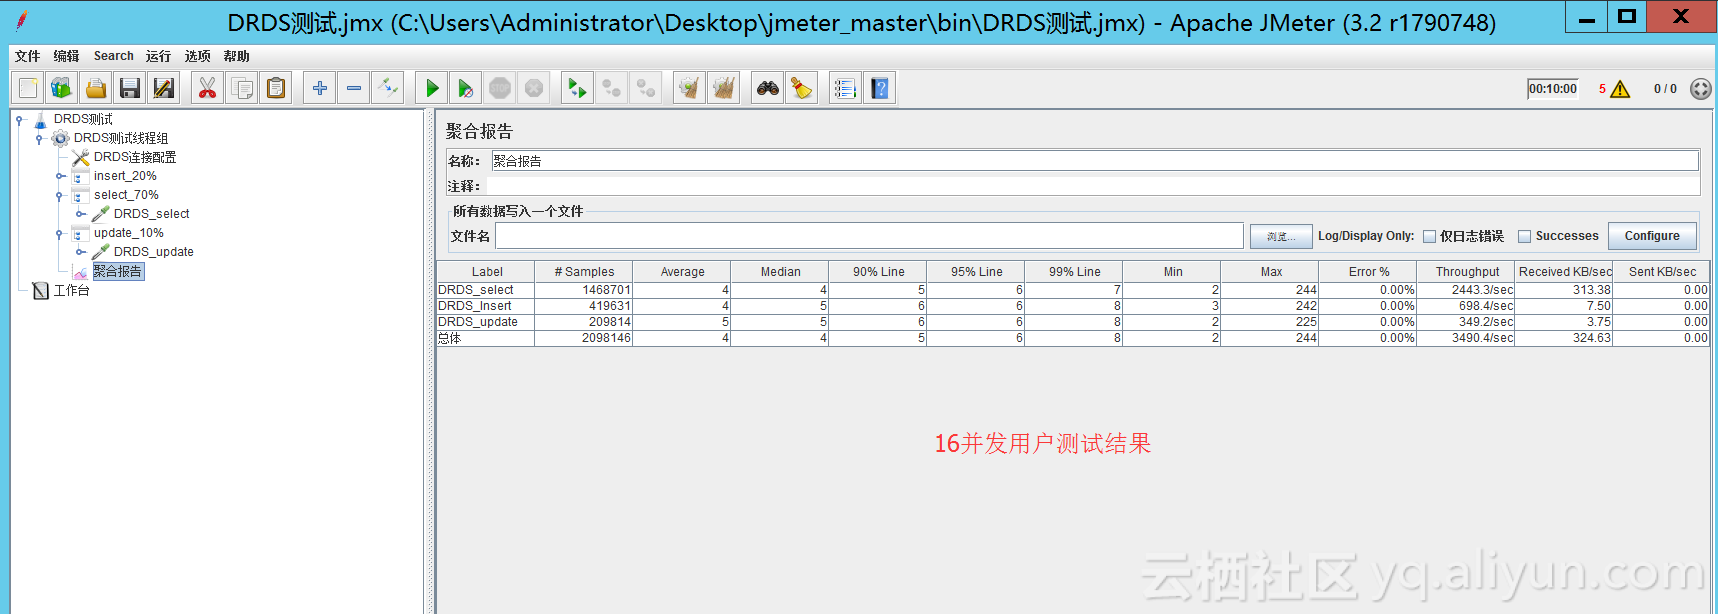Select 聚合报告 tree item
This screenshot has height=614, width=1718.
coord(118,271)
